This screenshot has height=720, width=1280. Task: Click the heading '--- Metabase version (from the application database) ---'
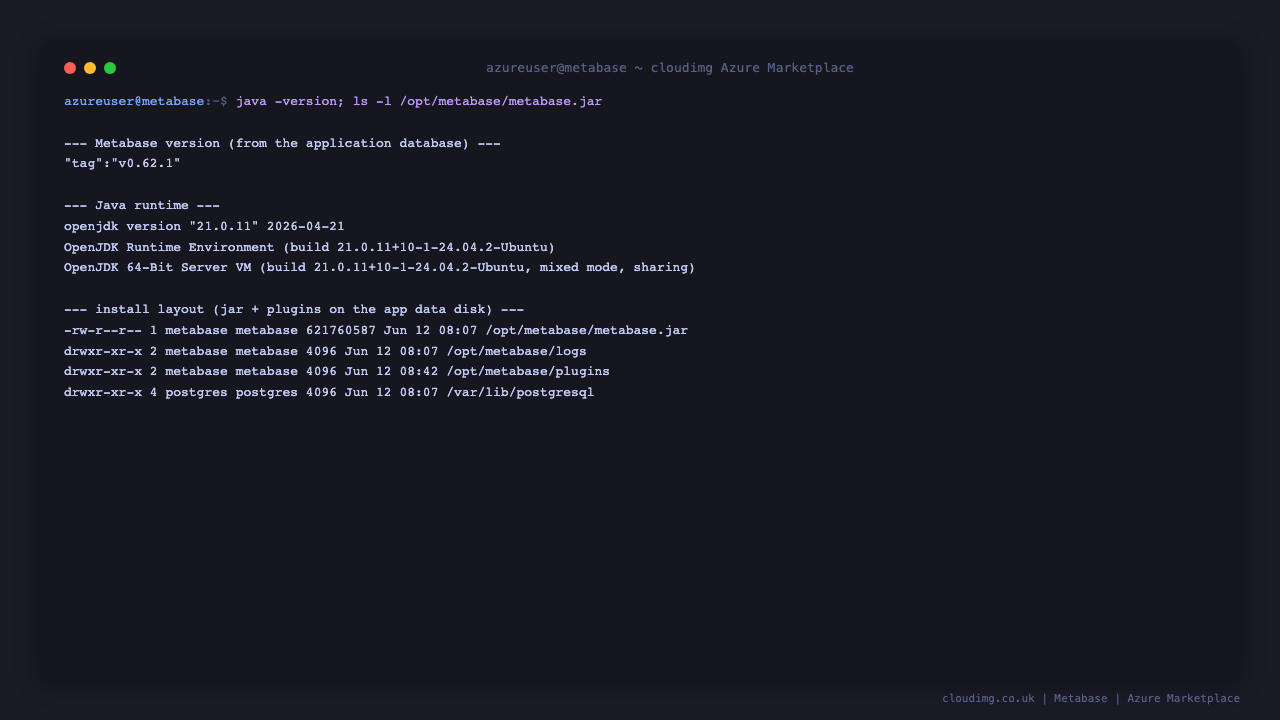click(x=282, y=143)
